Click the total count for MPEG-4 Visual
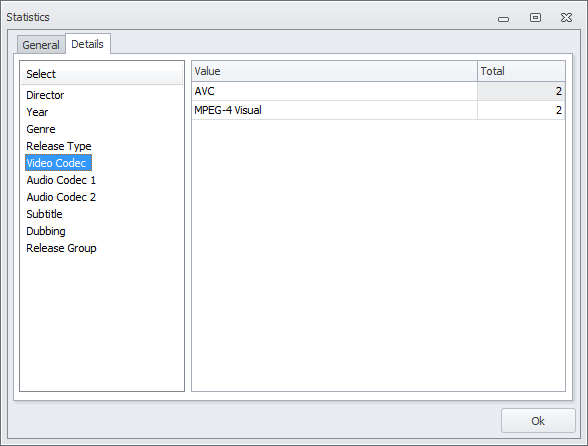The width and height of the screenshot is (588, 446). click(x=521, y=110)
